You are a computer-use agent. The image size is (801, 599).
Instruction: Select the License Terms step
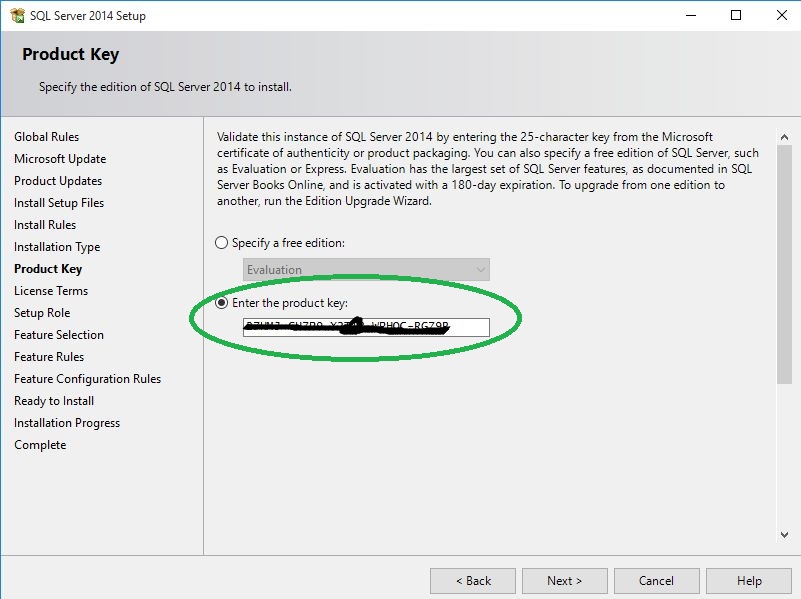(51, 291)
